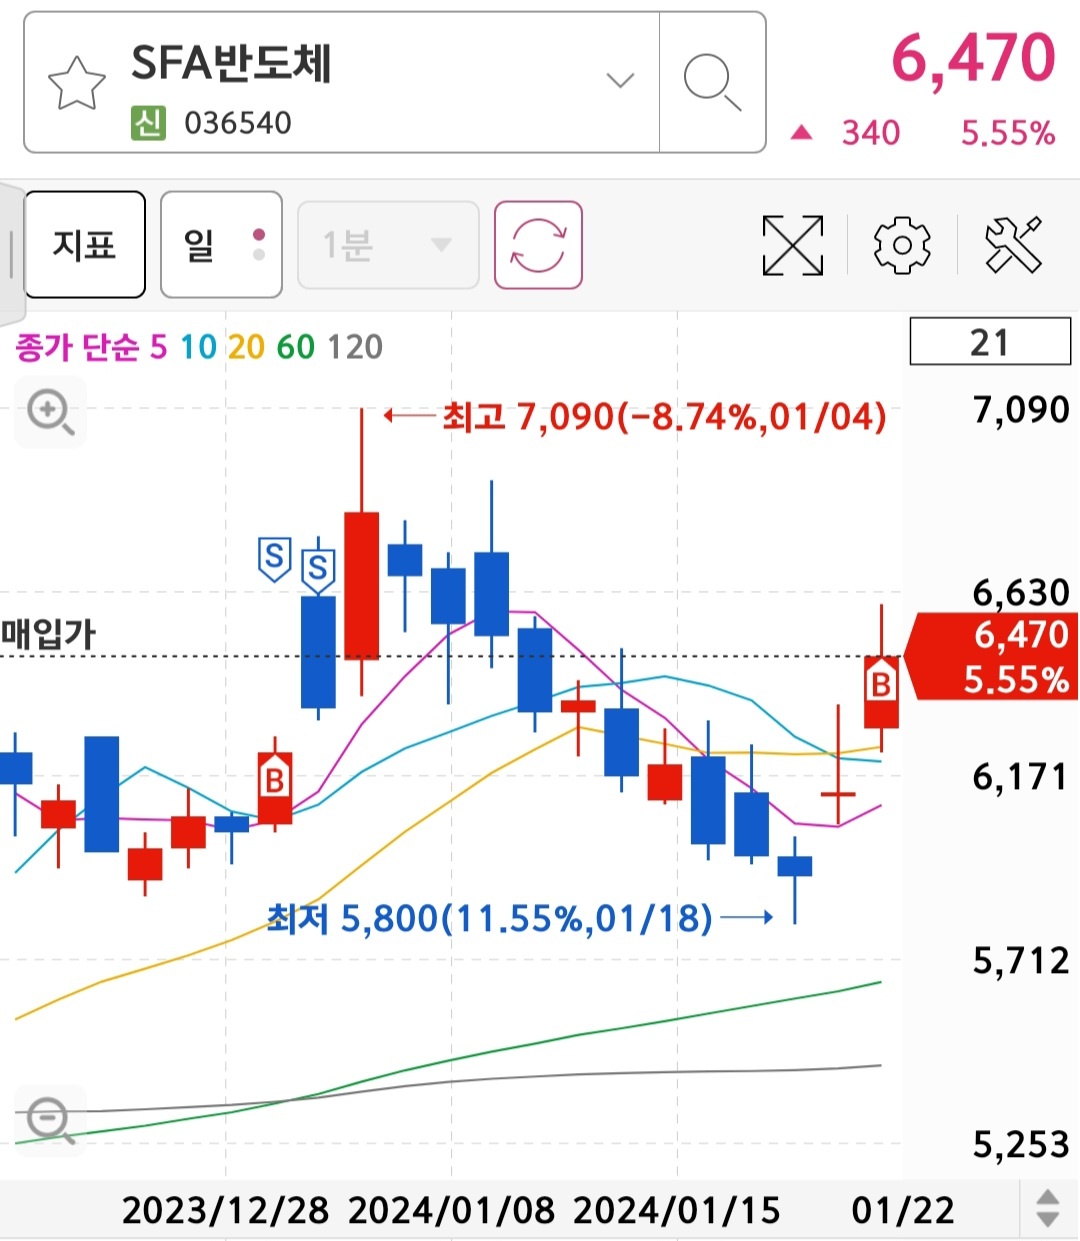Tap the blue candle at the 5,800 low

click(x=795, y=866)
